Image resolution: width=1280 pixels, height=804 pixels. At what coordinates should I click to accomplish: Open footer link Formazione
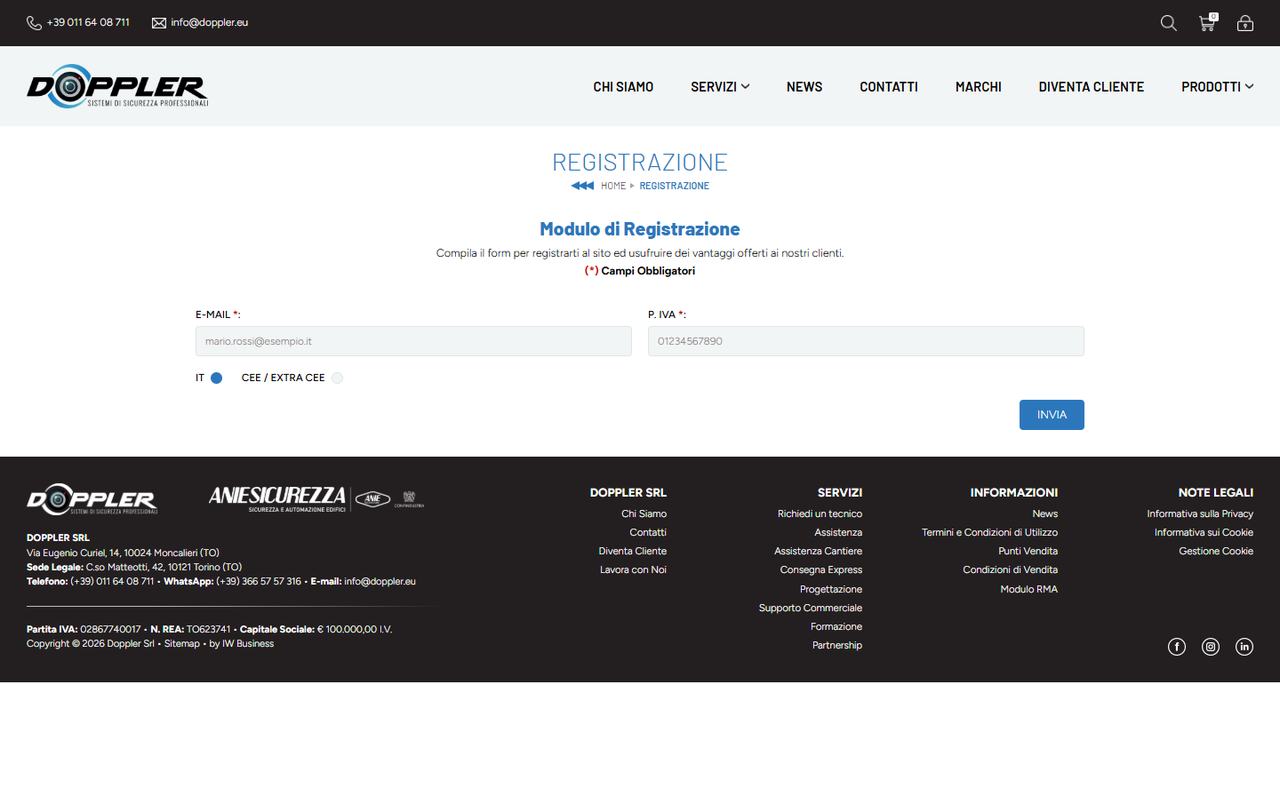[836, 627]
